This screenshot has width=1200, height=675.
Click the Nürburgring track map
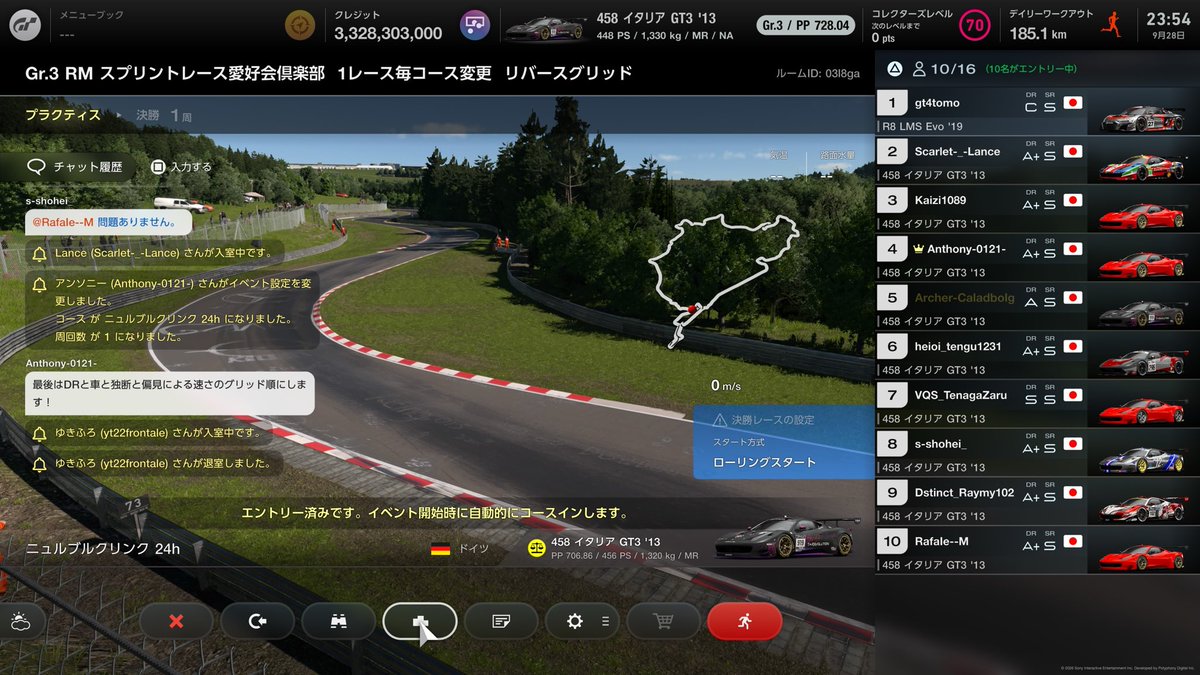[x=724, y=280]
